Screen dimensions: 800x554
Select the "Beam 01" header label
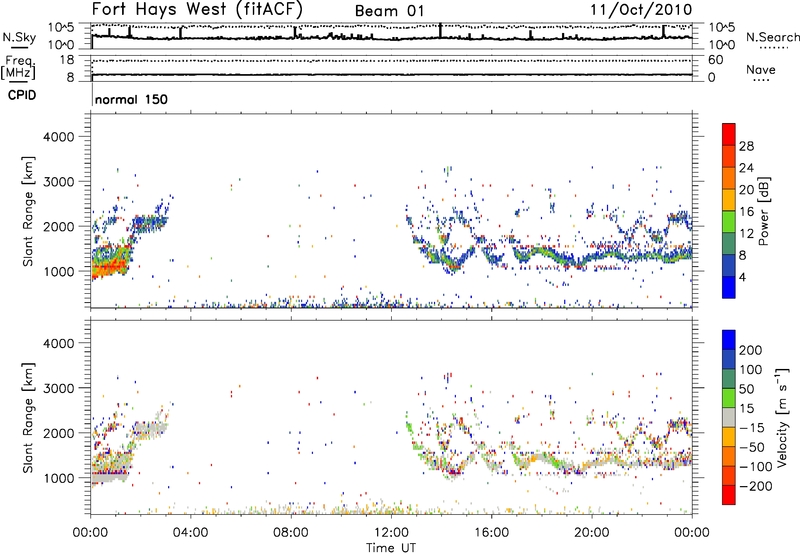pos(389,11)
